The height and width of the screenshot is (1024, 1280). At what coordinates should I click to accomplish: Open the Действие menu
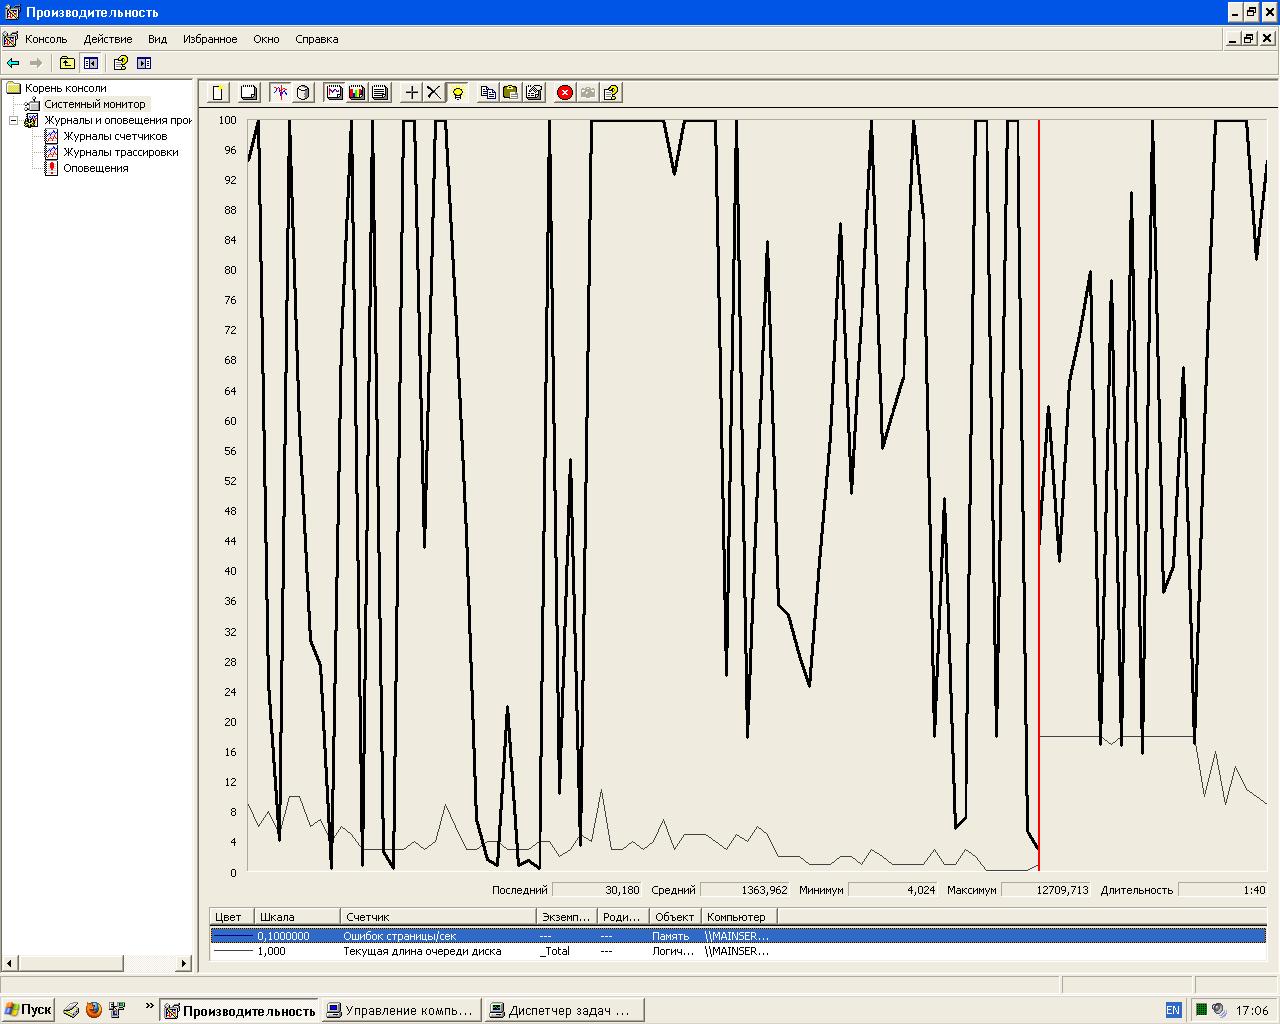tap(108, 39)
